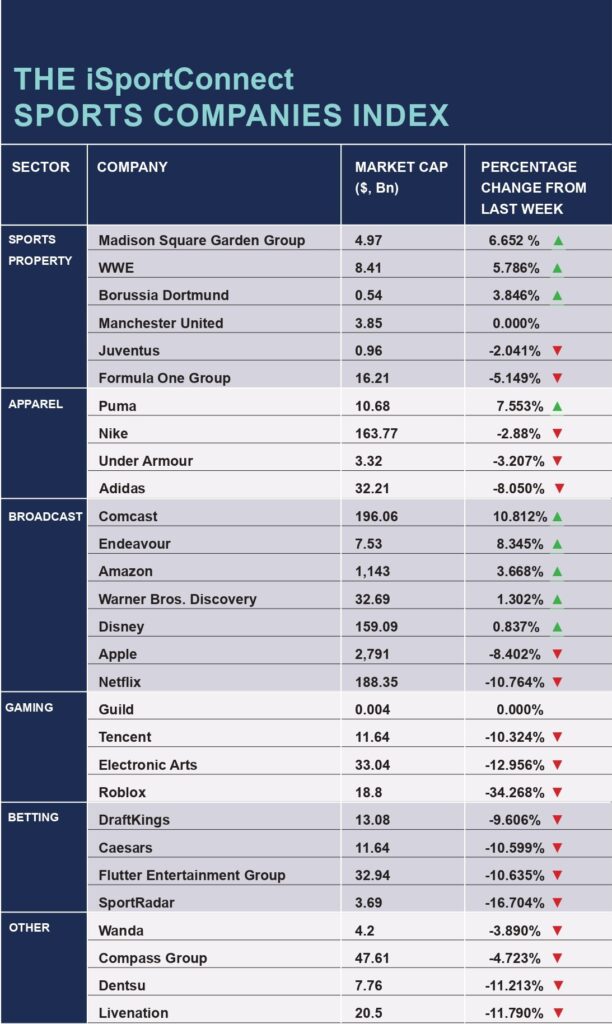Click the green up arrow beside WWE
This screenshot has height=1024, width=612.
click(x=558, y=268)
